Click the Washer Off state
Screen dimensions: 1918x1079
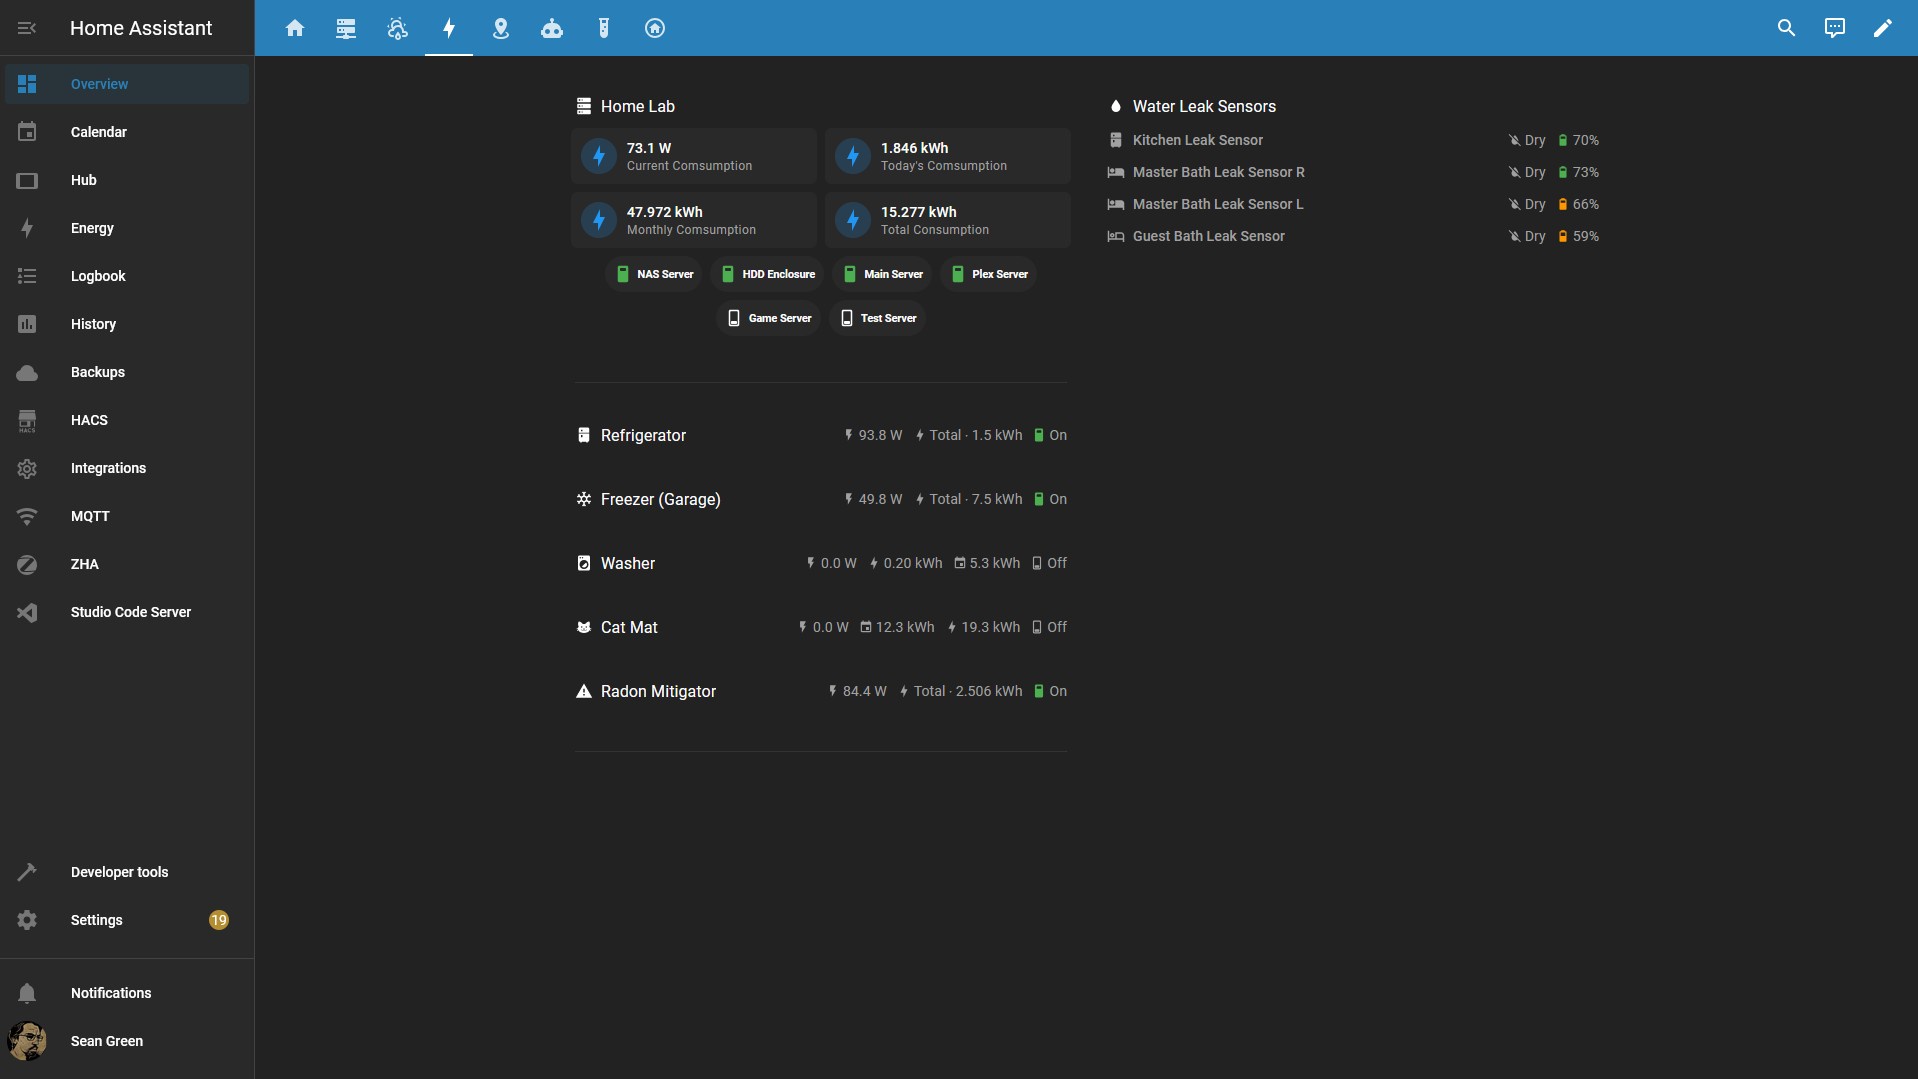click(1049, 563)
